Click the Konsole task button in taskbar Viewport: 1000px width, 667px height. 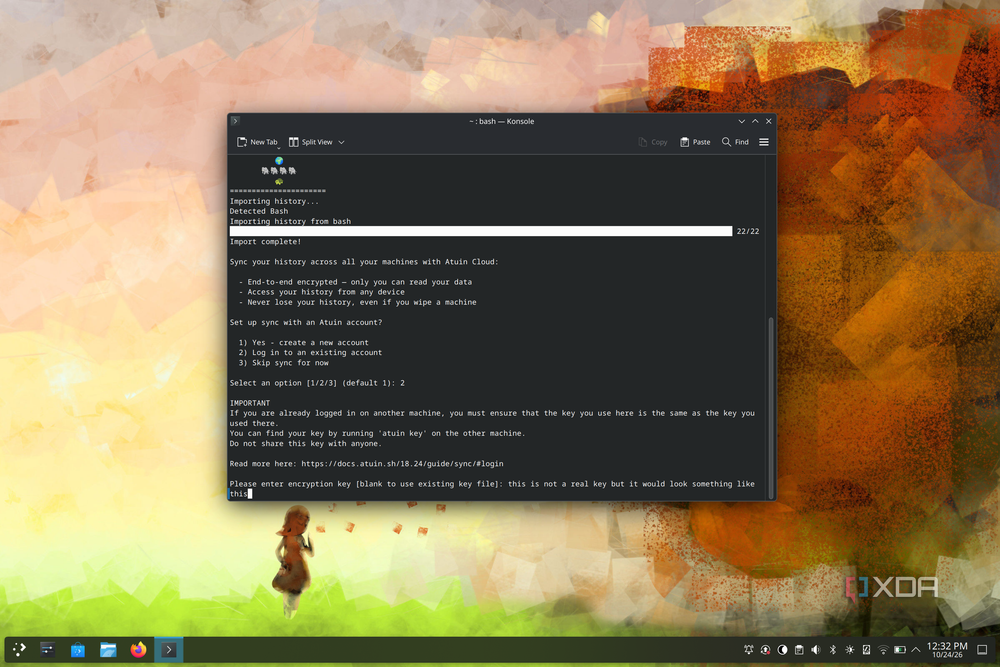[x=168, y=650]
